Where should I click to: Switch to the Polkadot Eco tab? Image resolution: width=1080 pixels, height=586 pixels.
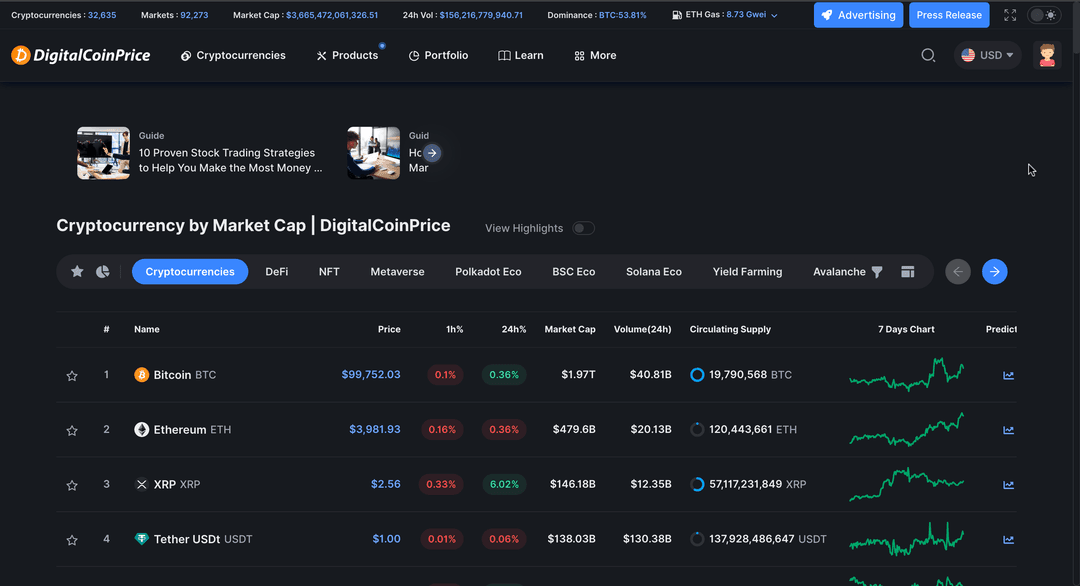(488, 271)
